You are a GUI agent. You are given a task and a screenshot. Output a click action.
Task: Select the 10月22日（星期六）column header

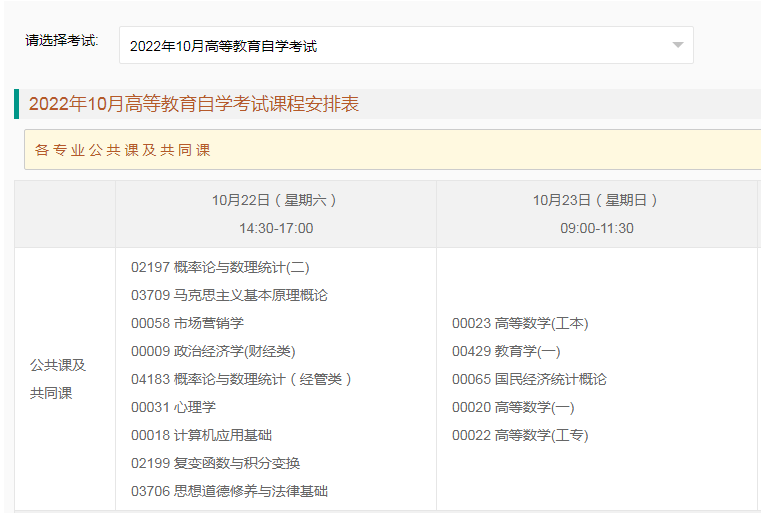275,200
